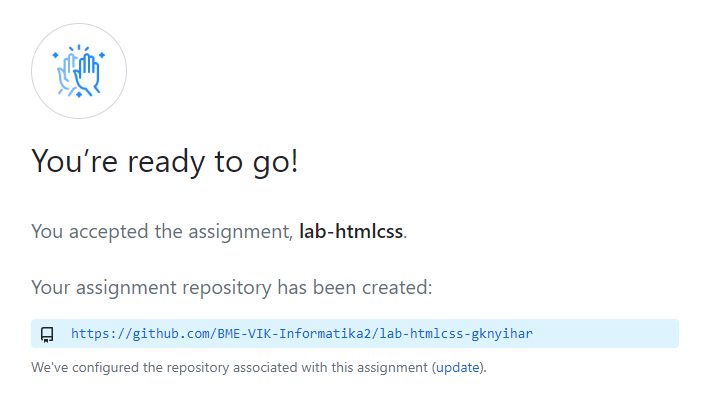Click the "You're ready to go!" heading

click(x=165, y=161)
